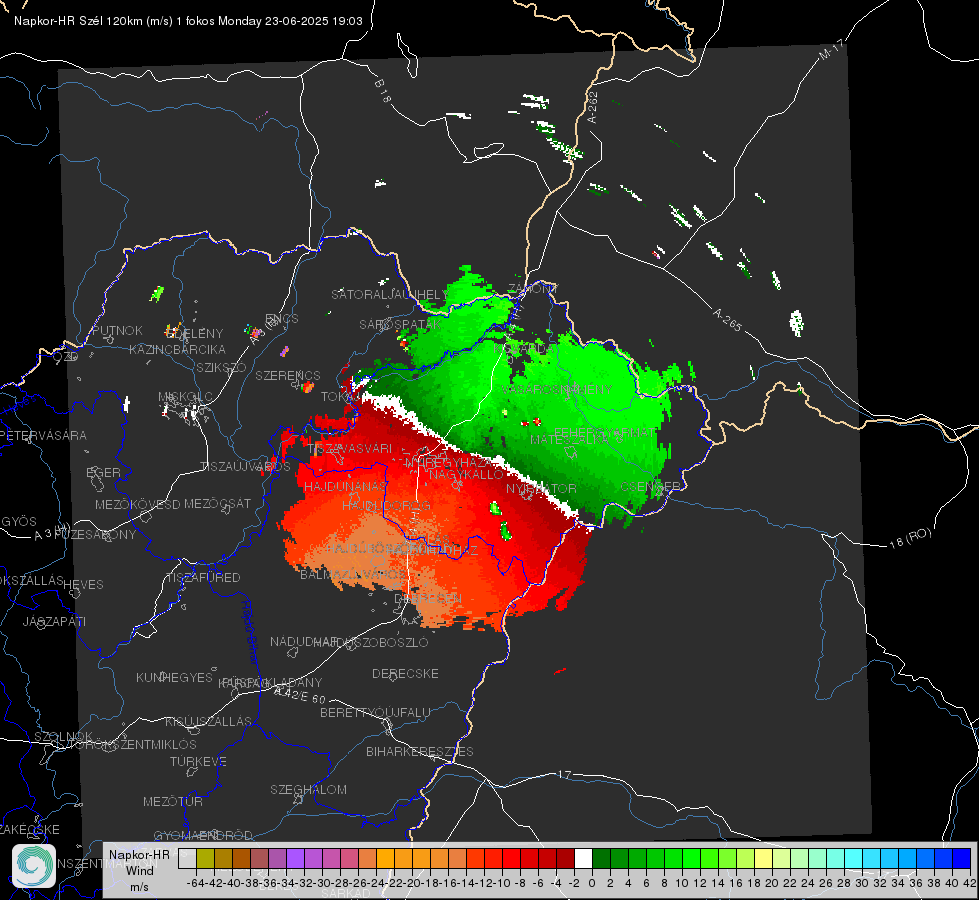Select the TÚRKEVE label

pyautogui.click(x=199, y=761)
